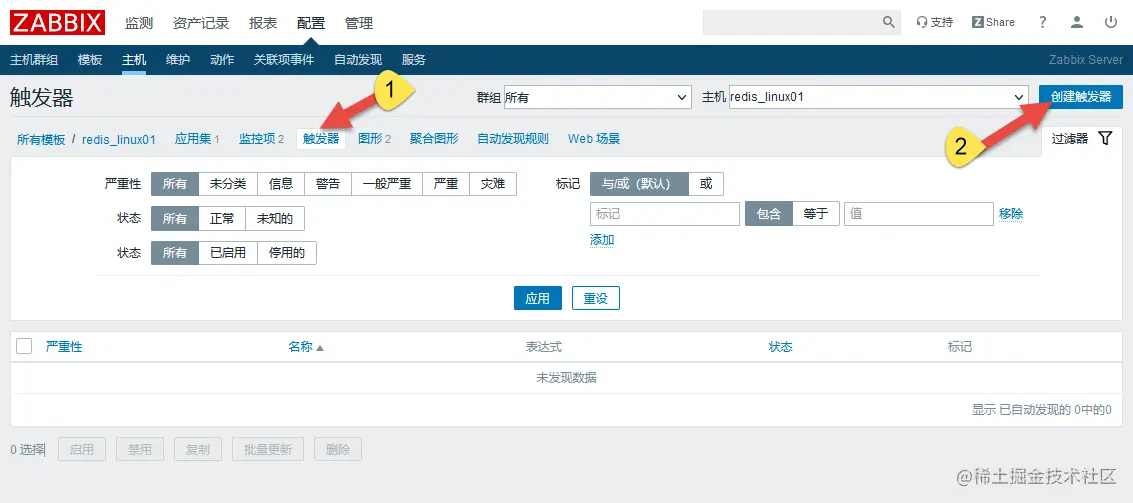This screenshot has height=503, width=1133.
Task: Focus the top search box
Action: 792,22
